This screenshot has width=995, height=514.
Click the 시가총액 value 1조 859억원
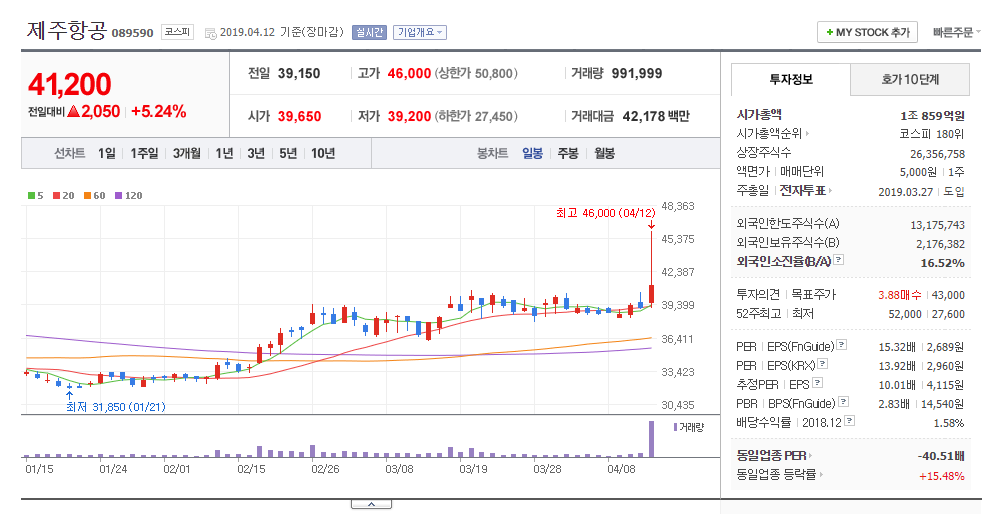932,115
